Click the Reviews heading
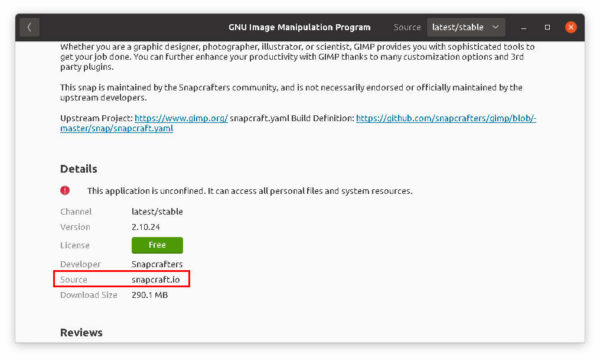The width and height of the screenshot is (600, 360). [81, 332]
